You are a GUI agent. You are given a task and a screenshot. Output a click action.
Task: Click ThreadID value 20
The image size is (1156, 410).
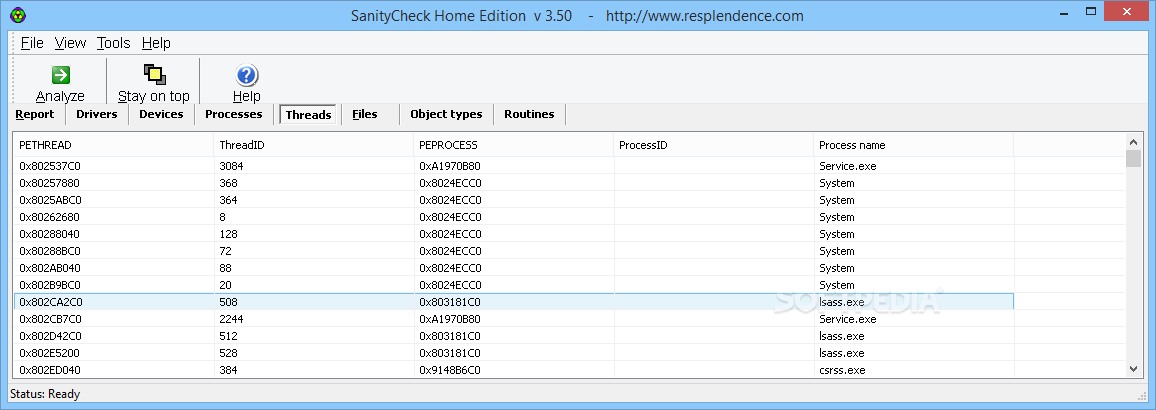(225, 285)
